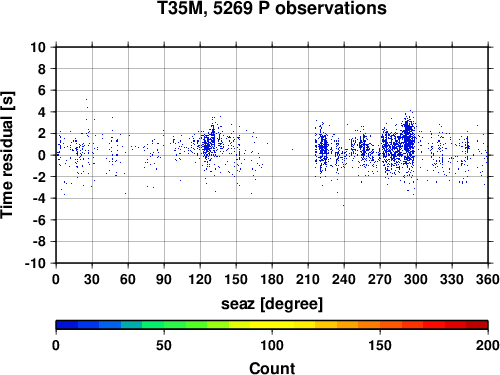Click the 'Time residual [s]' y-axis label
The image size is (500, 375).
point(7,155)
